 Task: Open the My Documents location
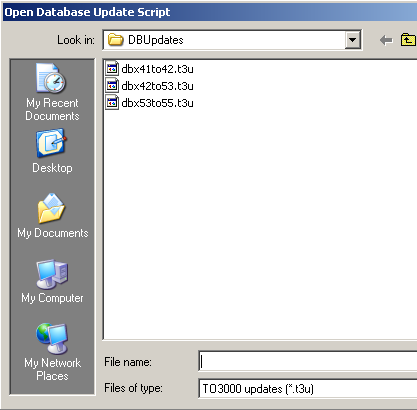pos(52,216)
